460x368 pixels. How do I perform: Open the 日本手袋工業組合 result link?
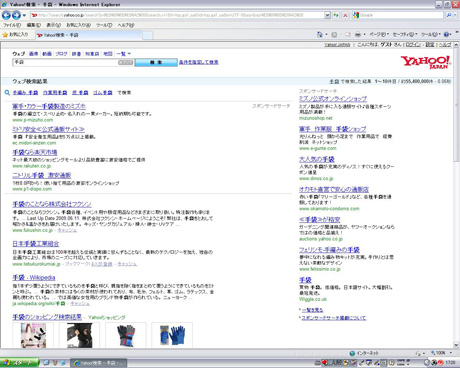(x=36, y=244)
